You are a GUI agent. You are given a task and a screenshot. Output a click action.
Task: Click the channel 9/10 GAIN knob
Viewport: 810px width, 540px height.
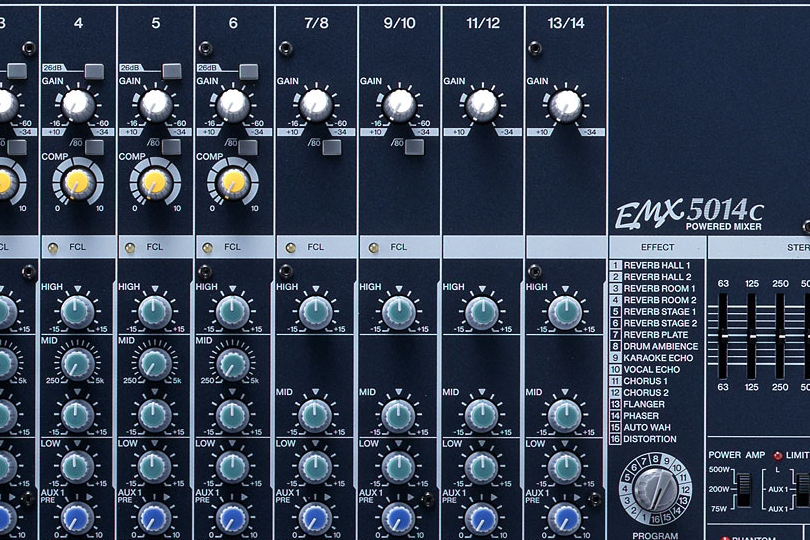coord(399,105)
